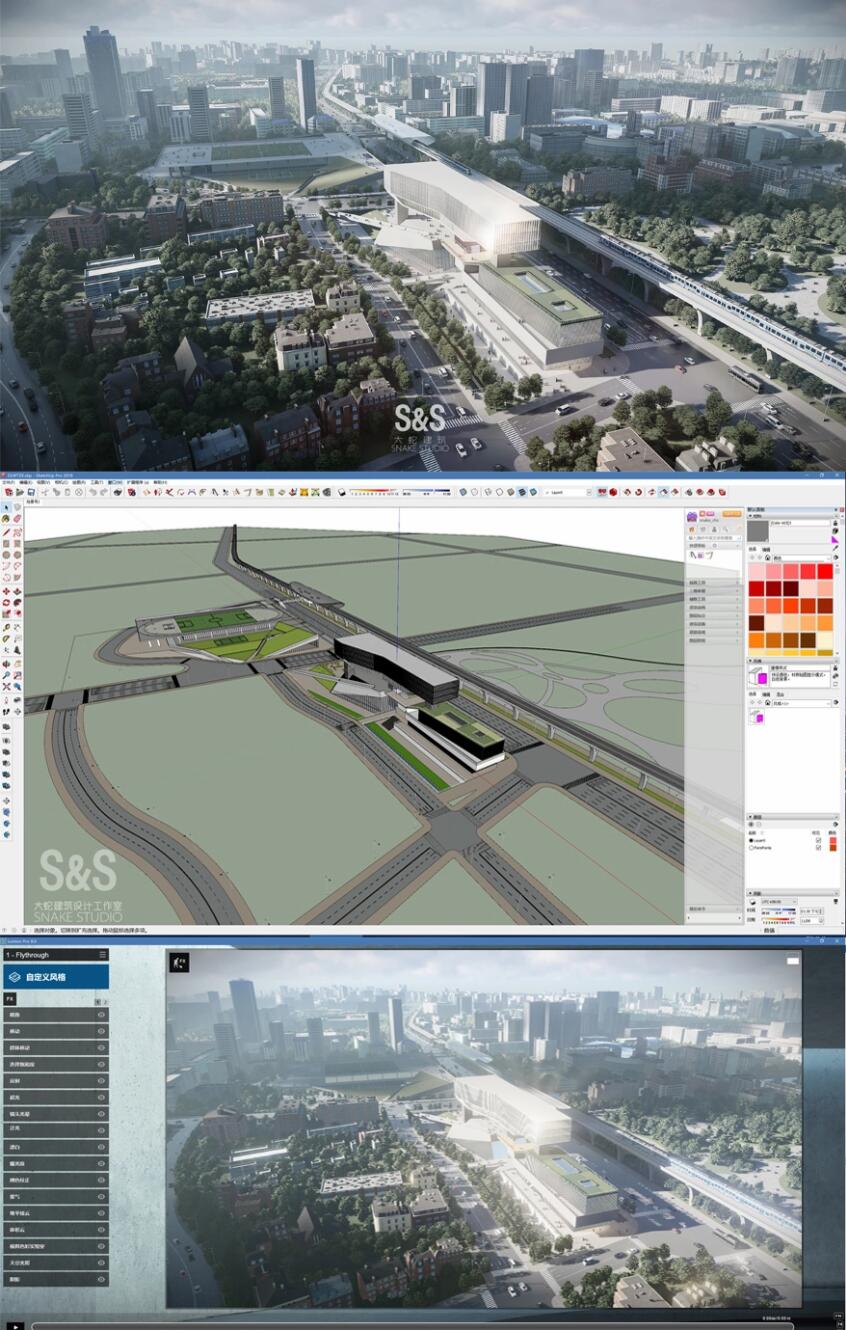Click the FX icon in Lumion
The height and width of the screenshot is (1330, 846).
click(10, 999)
